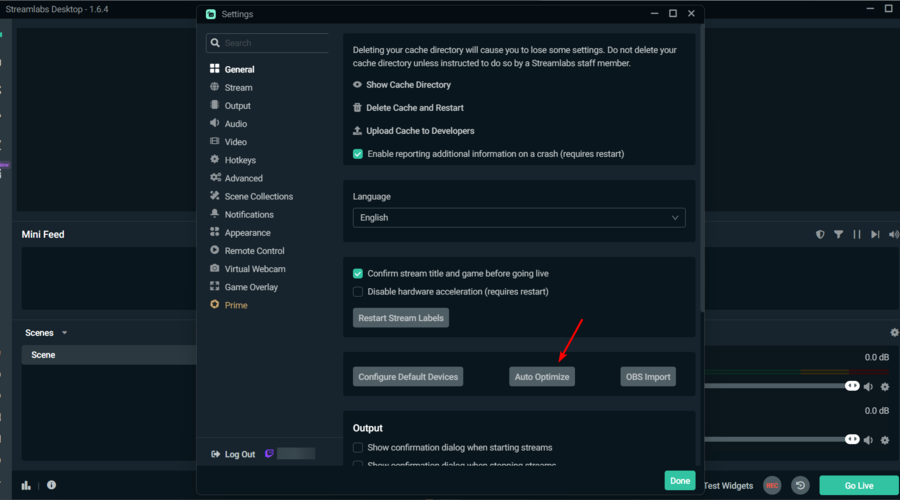Click the Appearance icon in sidebar
This screenshot has width=900, height=500.
coord(215,232)
